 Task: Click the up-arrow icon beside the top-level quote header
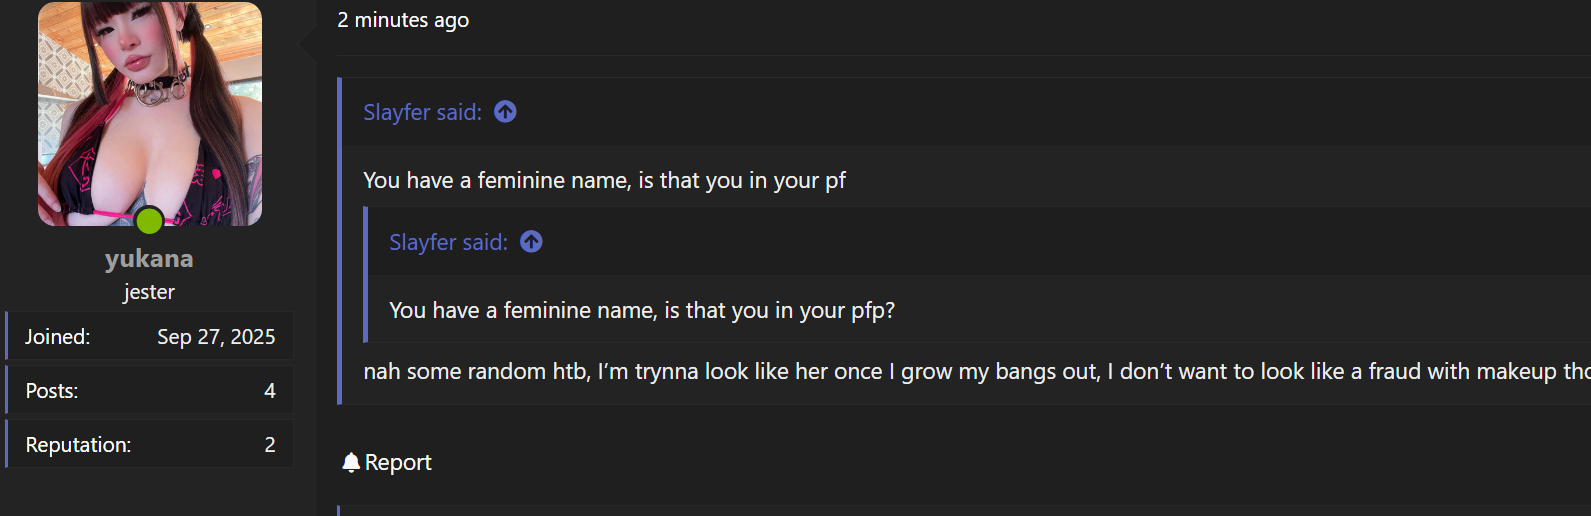point(505,112)
